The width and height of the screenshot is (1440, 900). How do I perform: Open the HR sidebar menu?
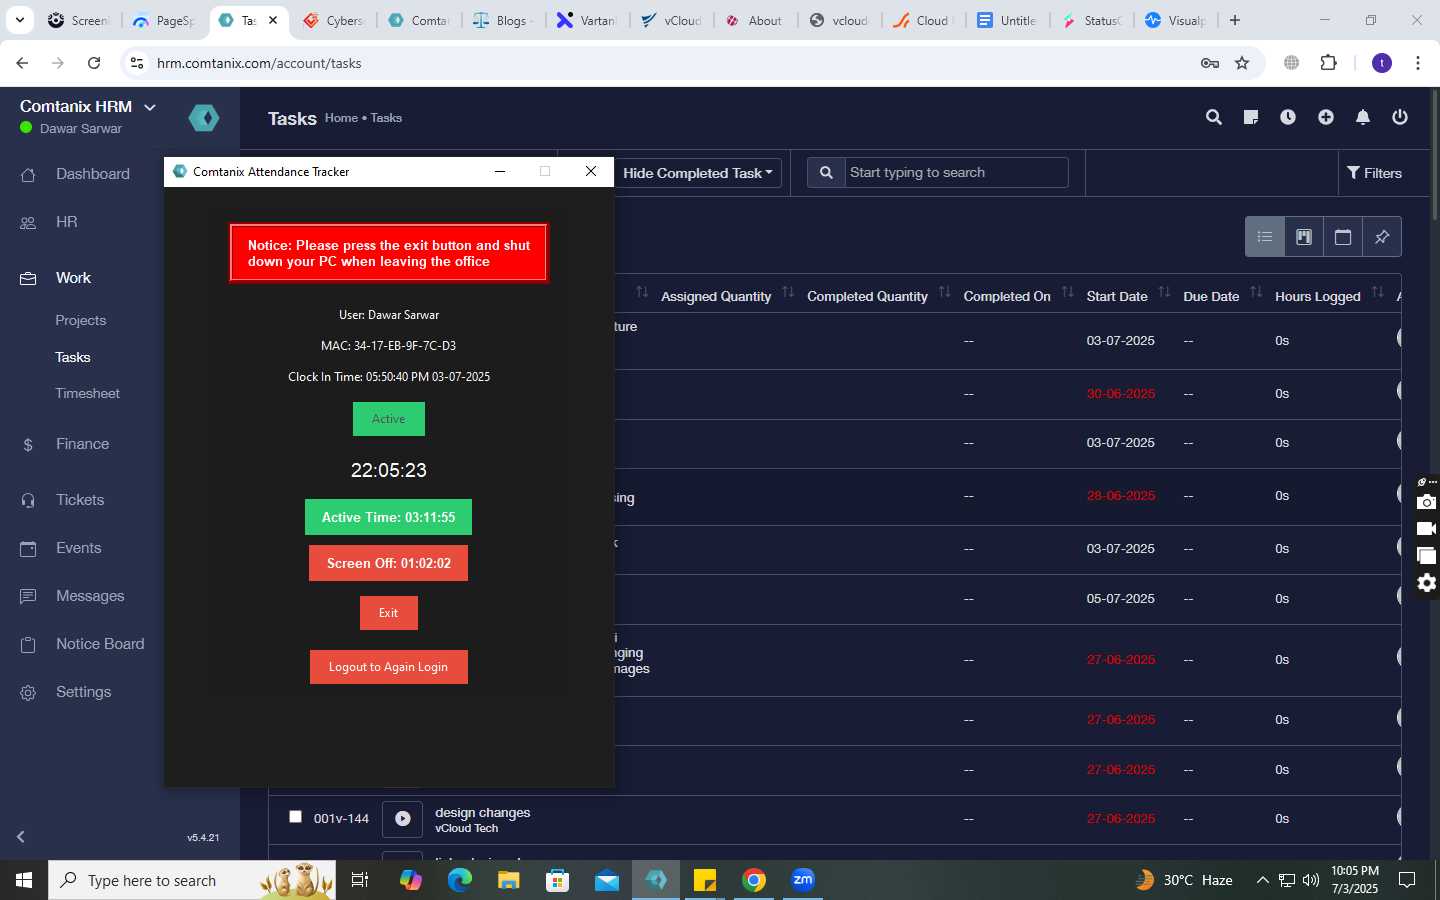pyautogui.click(x=67, y=222)
